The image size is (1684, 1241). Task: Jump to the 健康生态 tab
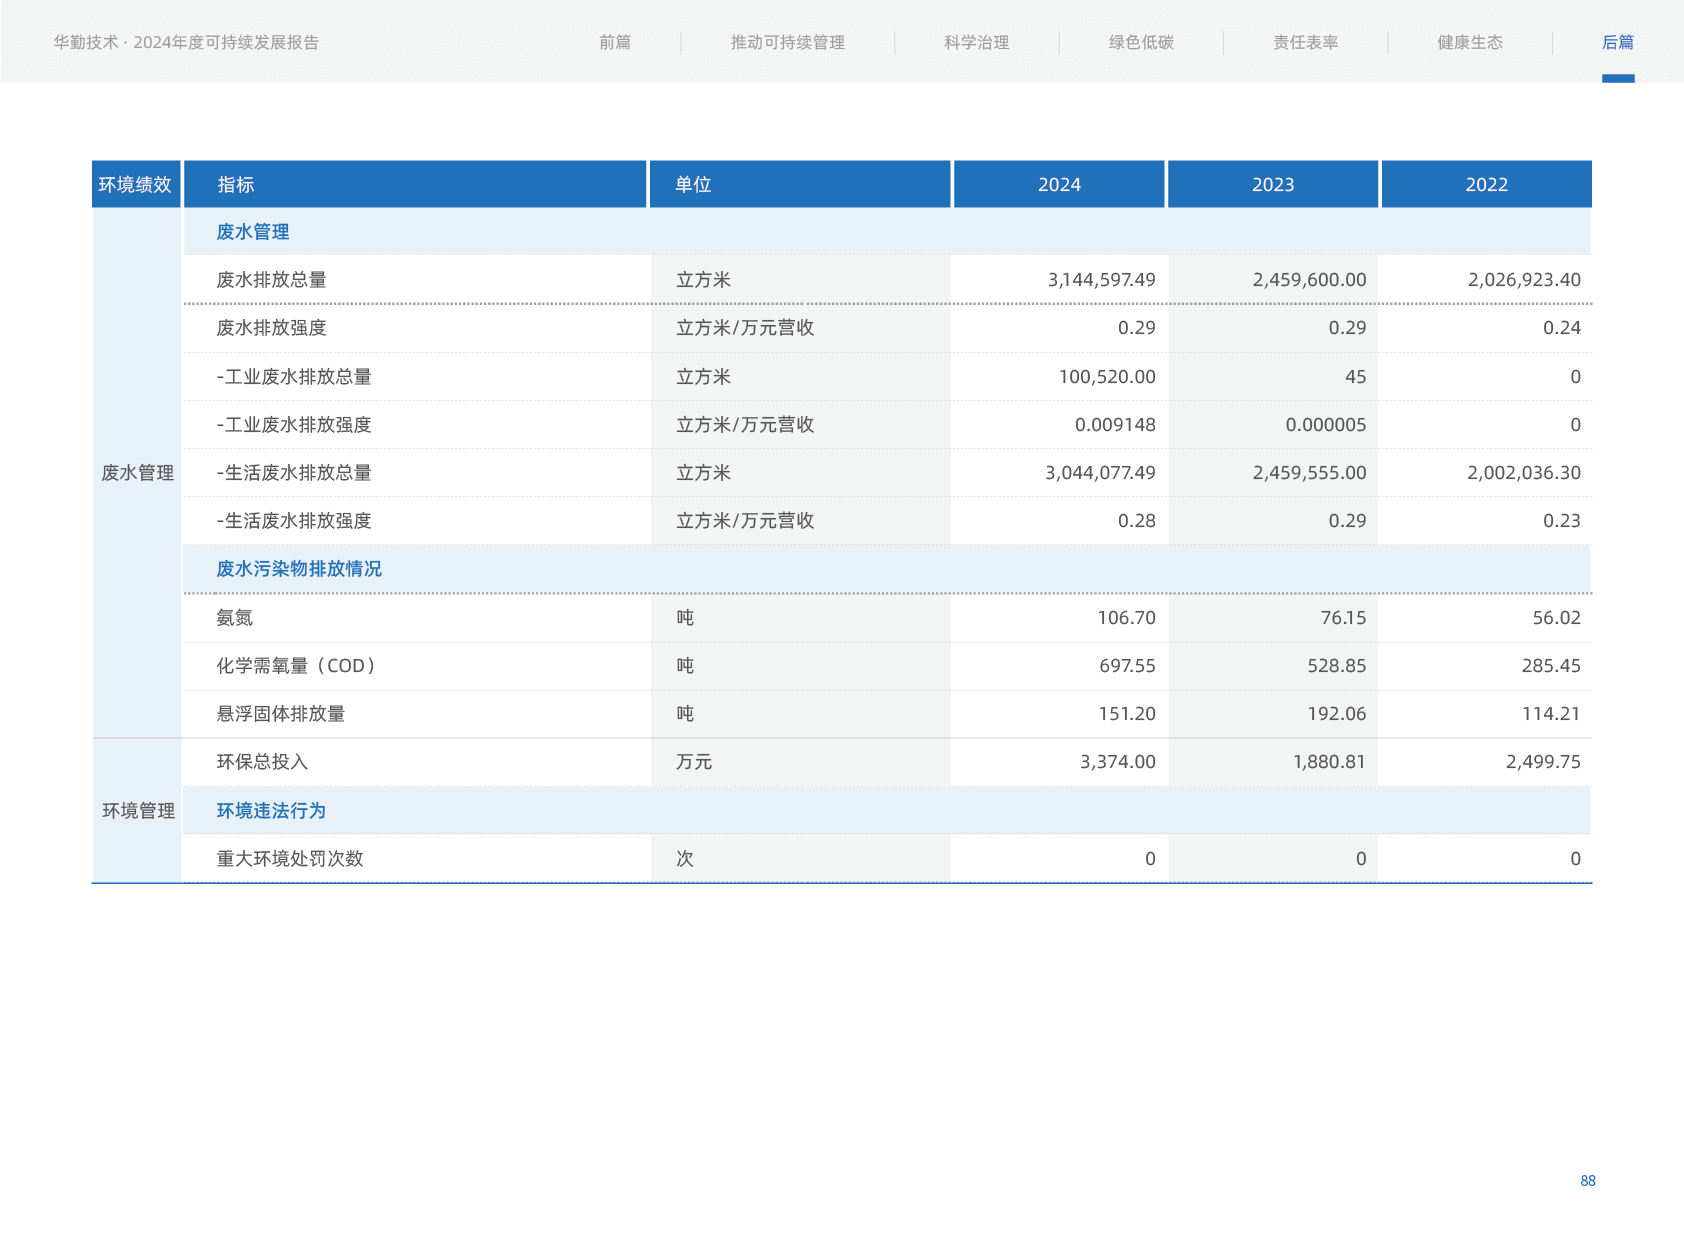(1469, 42)
